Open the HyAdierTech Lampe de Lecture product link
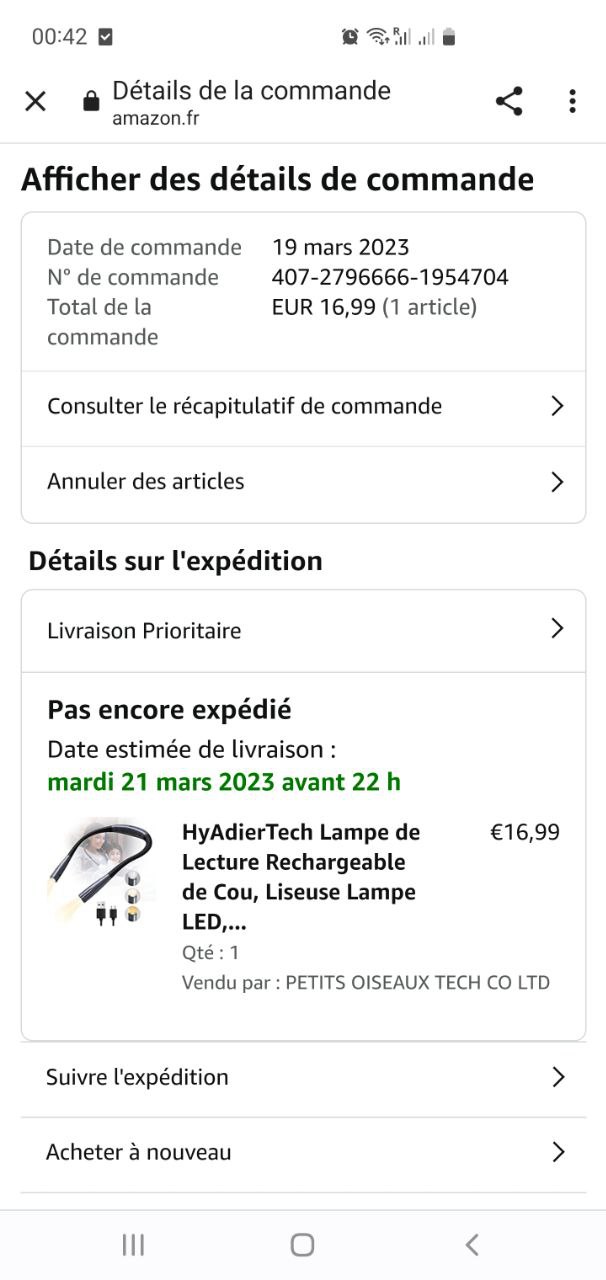This screenshot has width=606, height=1280. [x=301, y=876]
